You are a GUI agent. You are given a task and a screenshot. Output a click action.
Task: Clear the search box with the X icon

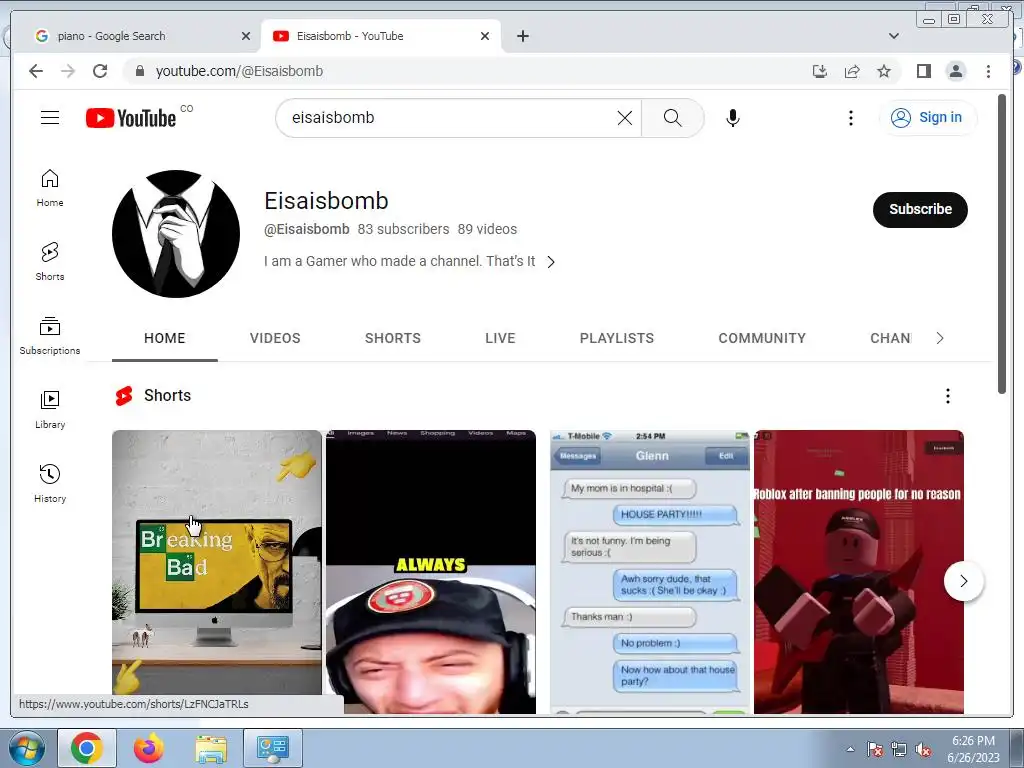coord(624,118)
